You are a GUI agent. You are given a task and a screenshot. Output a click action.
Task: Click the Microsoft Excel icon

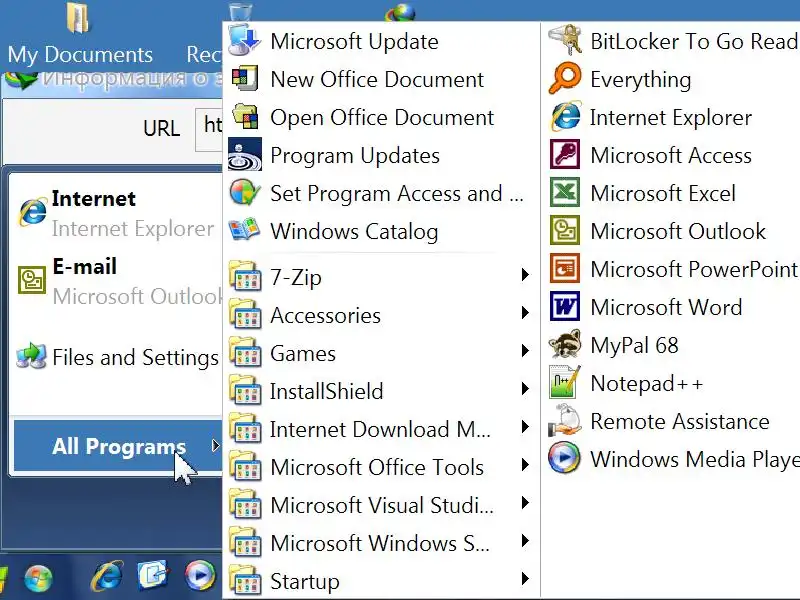(565, 193)
